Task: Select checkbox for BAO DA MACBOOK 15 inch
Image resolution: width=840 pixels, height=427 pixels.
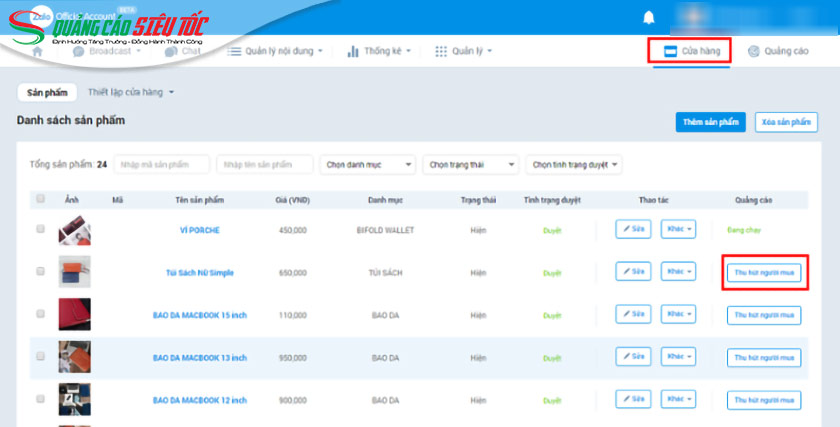Action: pyautogui.click(x=41, y=314)
